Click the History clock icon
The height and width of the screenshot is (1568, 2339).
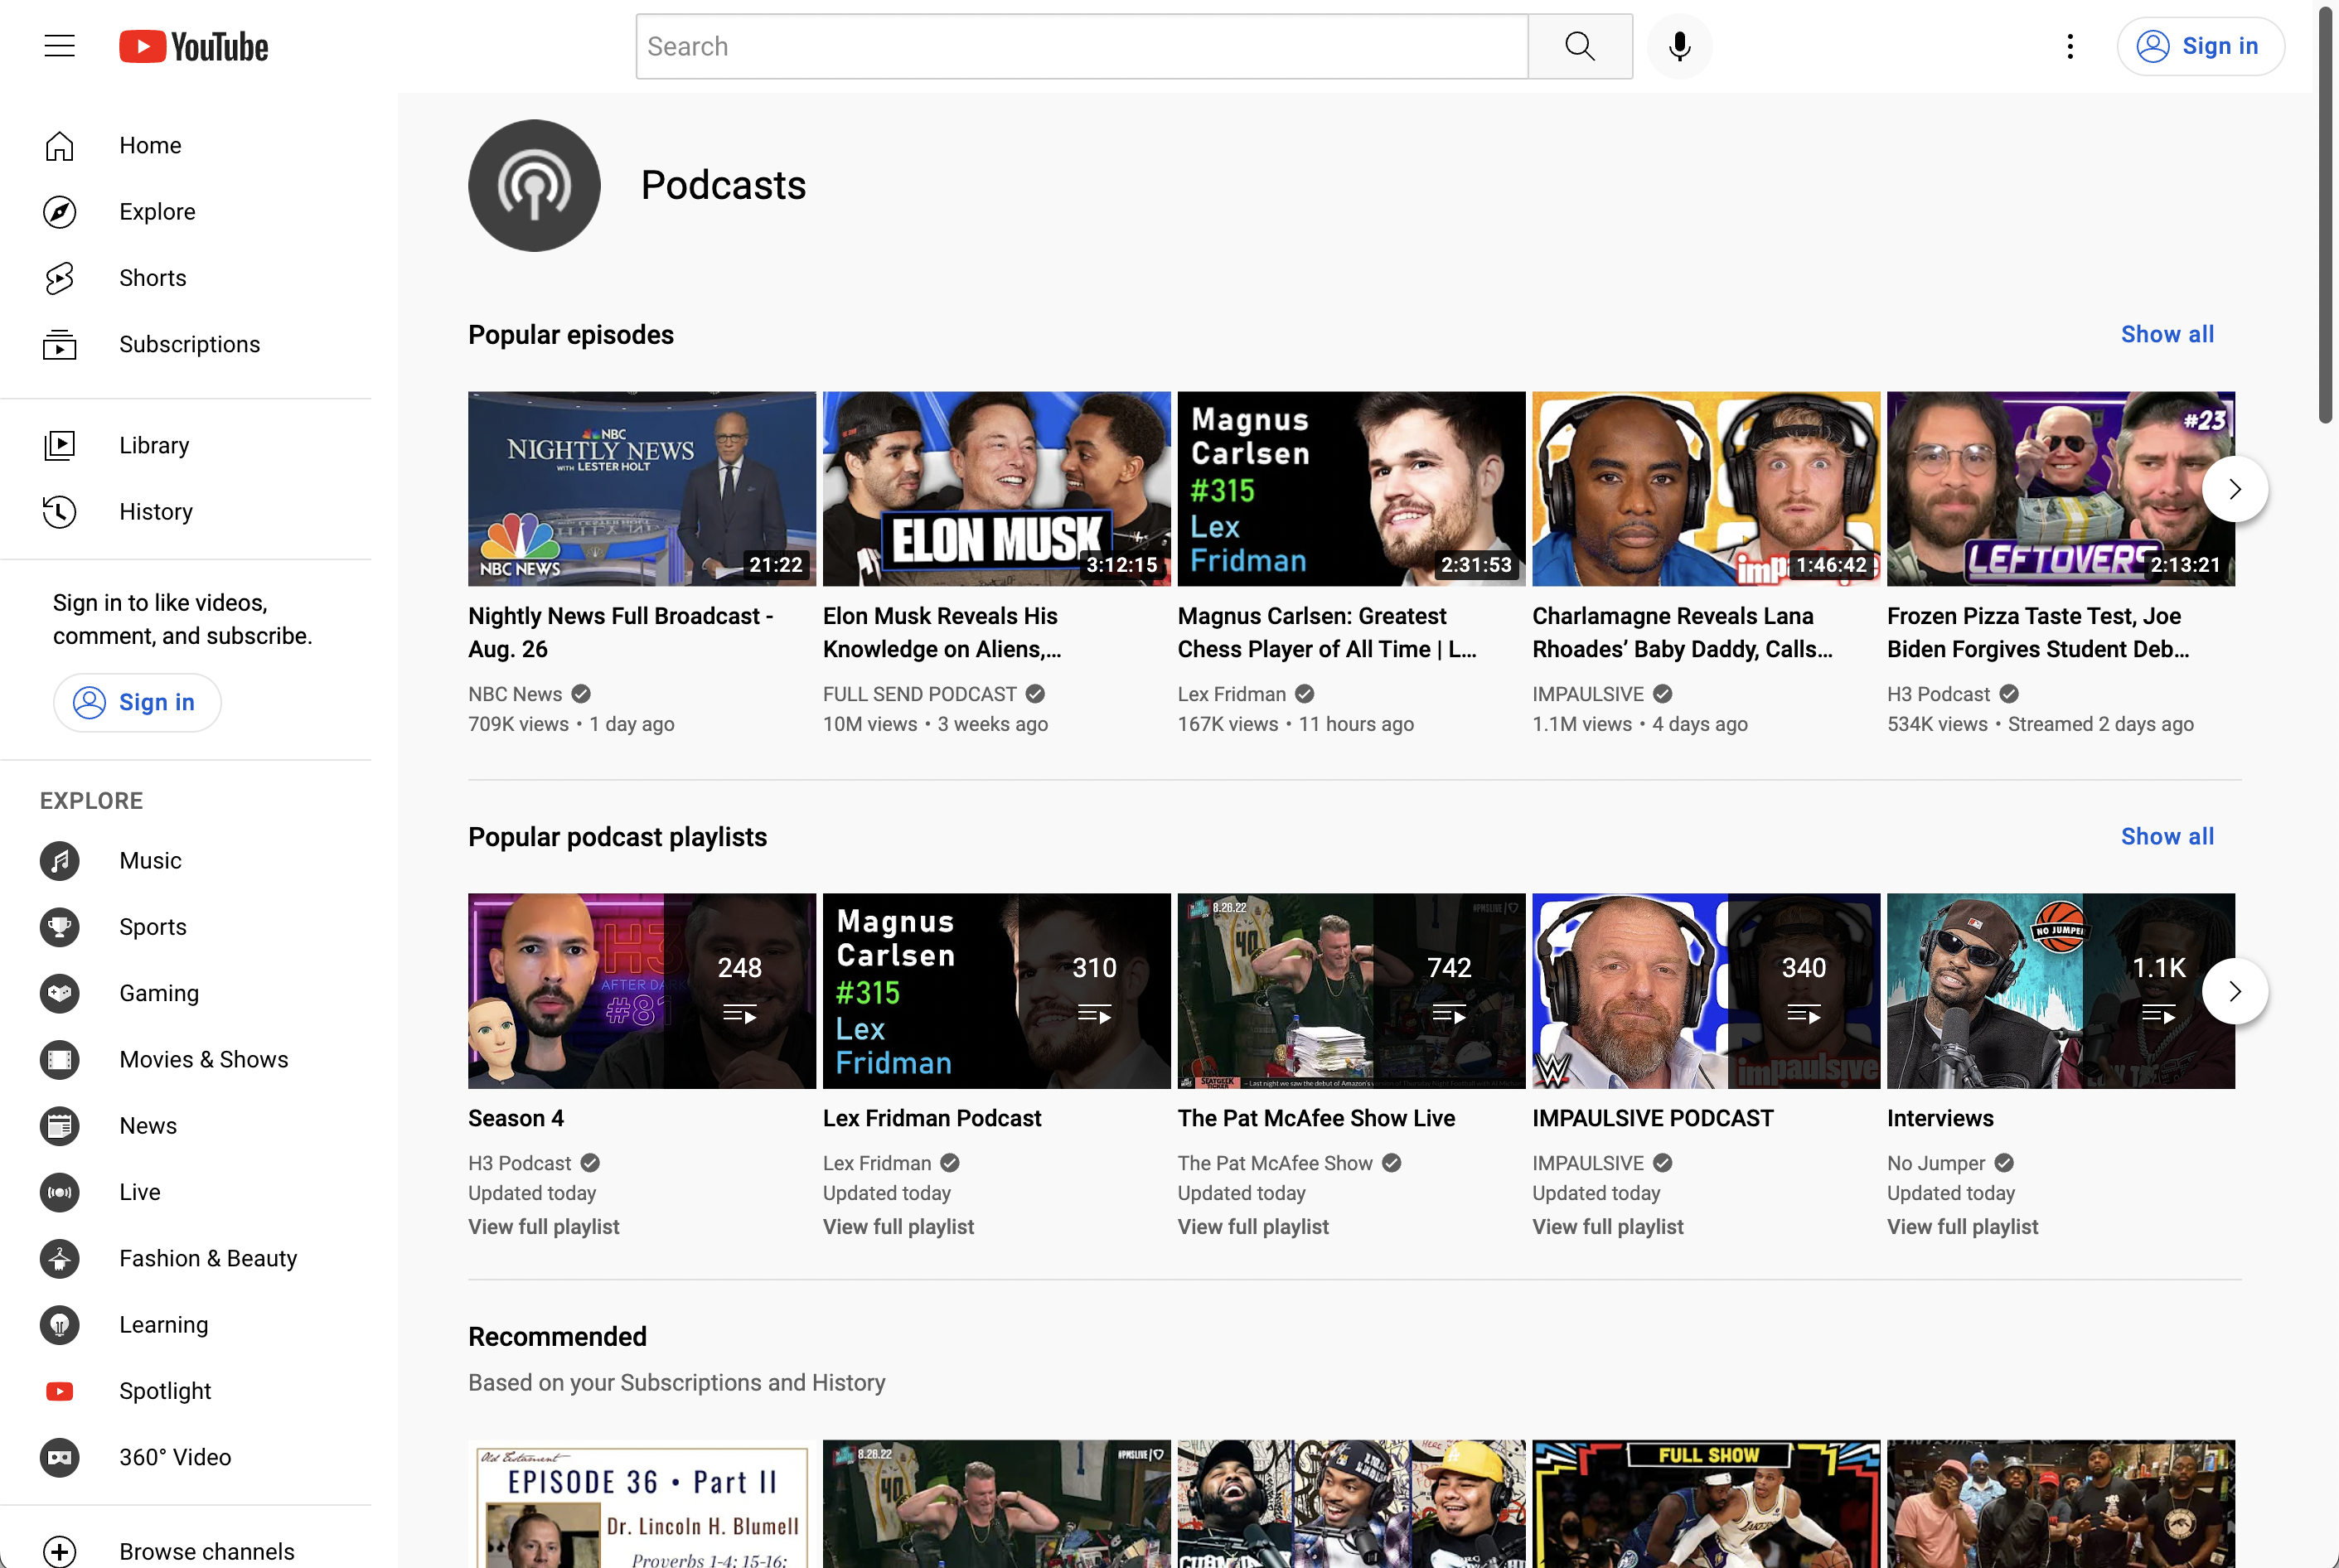tap(60, 511)
